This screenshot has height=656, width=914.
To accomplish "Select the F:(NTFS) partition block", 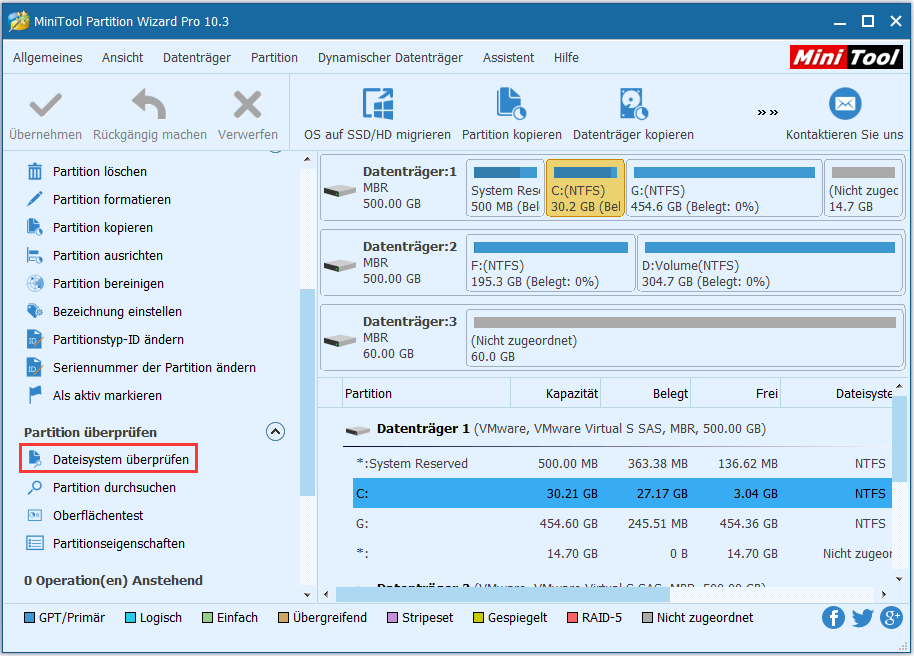I will pyautogui.click(x=551, y=263).
